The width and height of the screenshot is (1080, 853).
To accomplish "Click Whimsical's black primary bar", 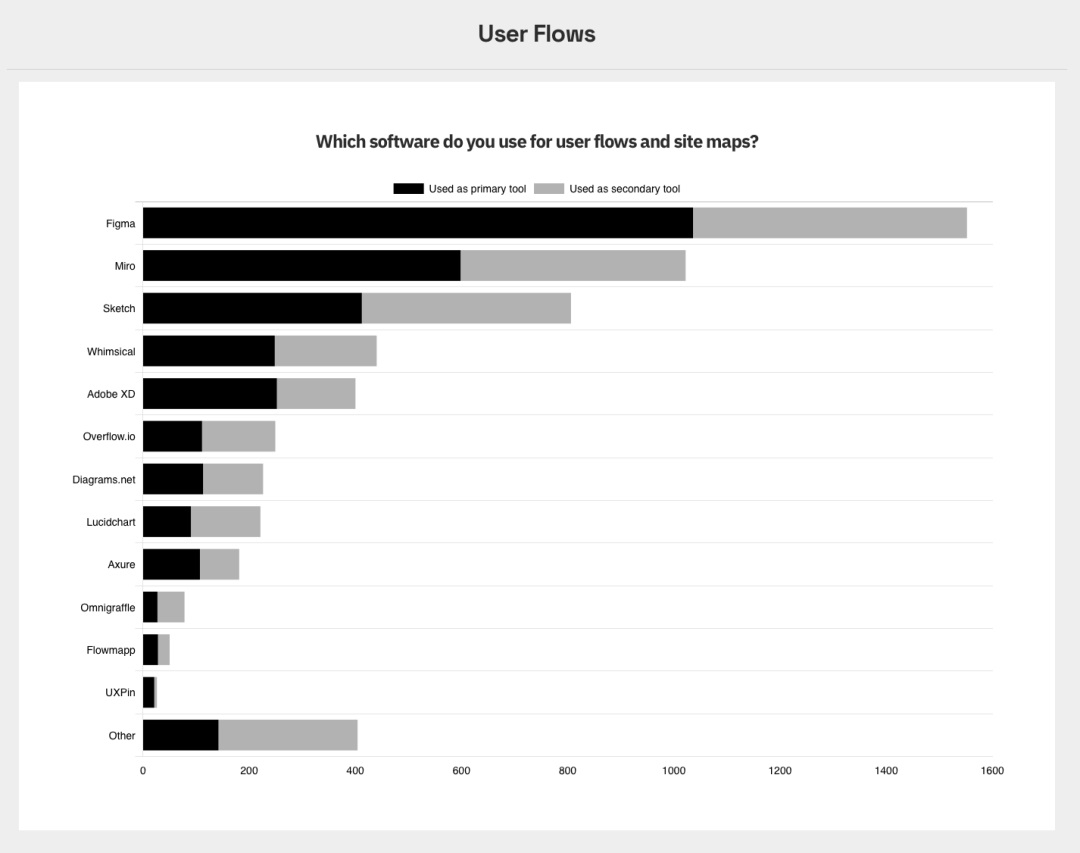I will tap(208, 351).
